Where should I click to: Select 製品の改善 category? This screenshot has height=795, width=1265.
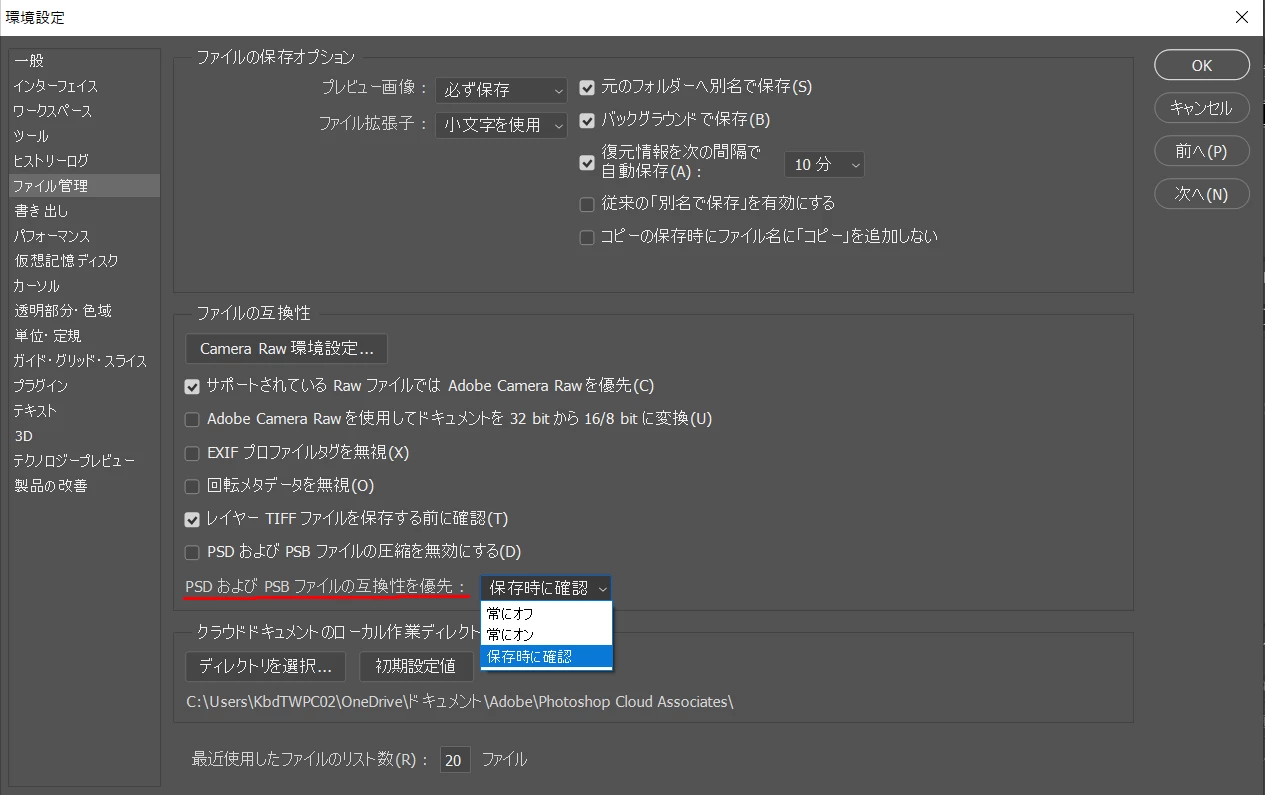tap(84, 486)
